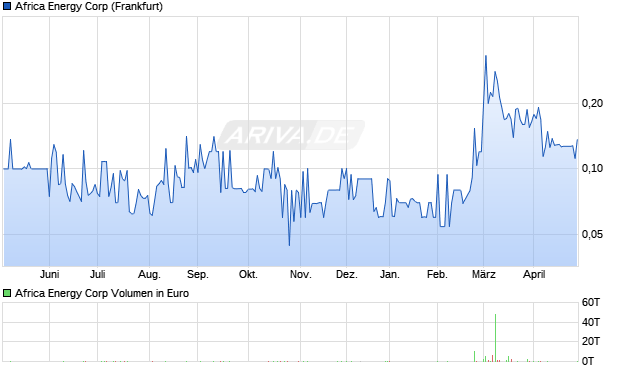
Task: Click the 'Dez.' month label
Action: (x=347, y=274)
